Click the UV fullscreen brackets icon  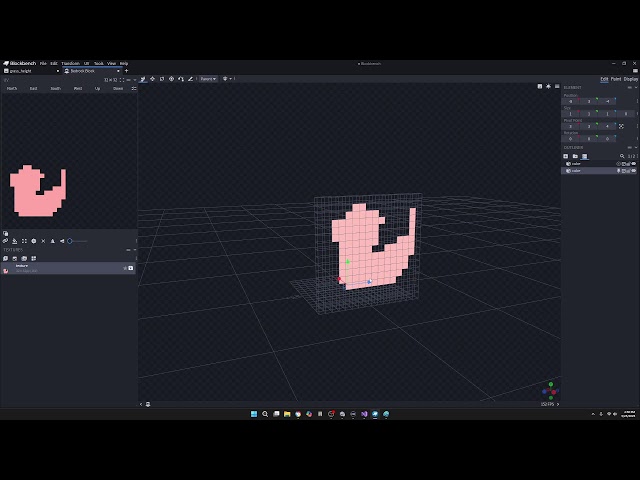(122, 80)
